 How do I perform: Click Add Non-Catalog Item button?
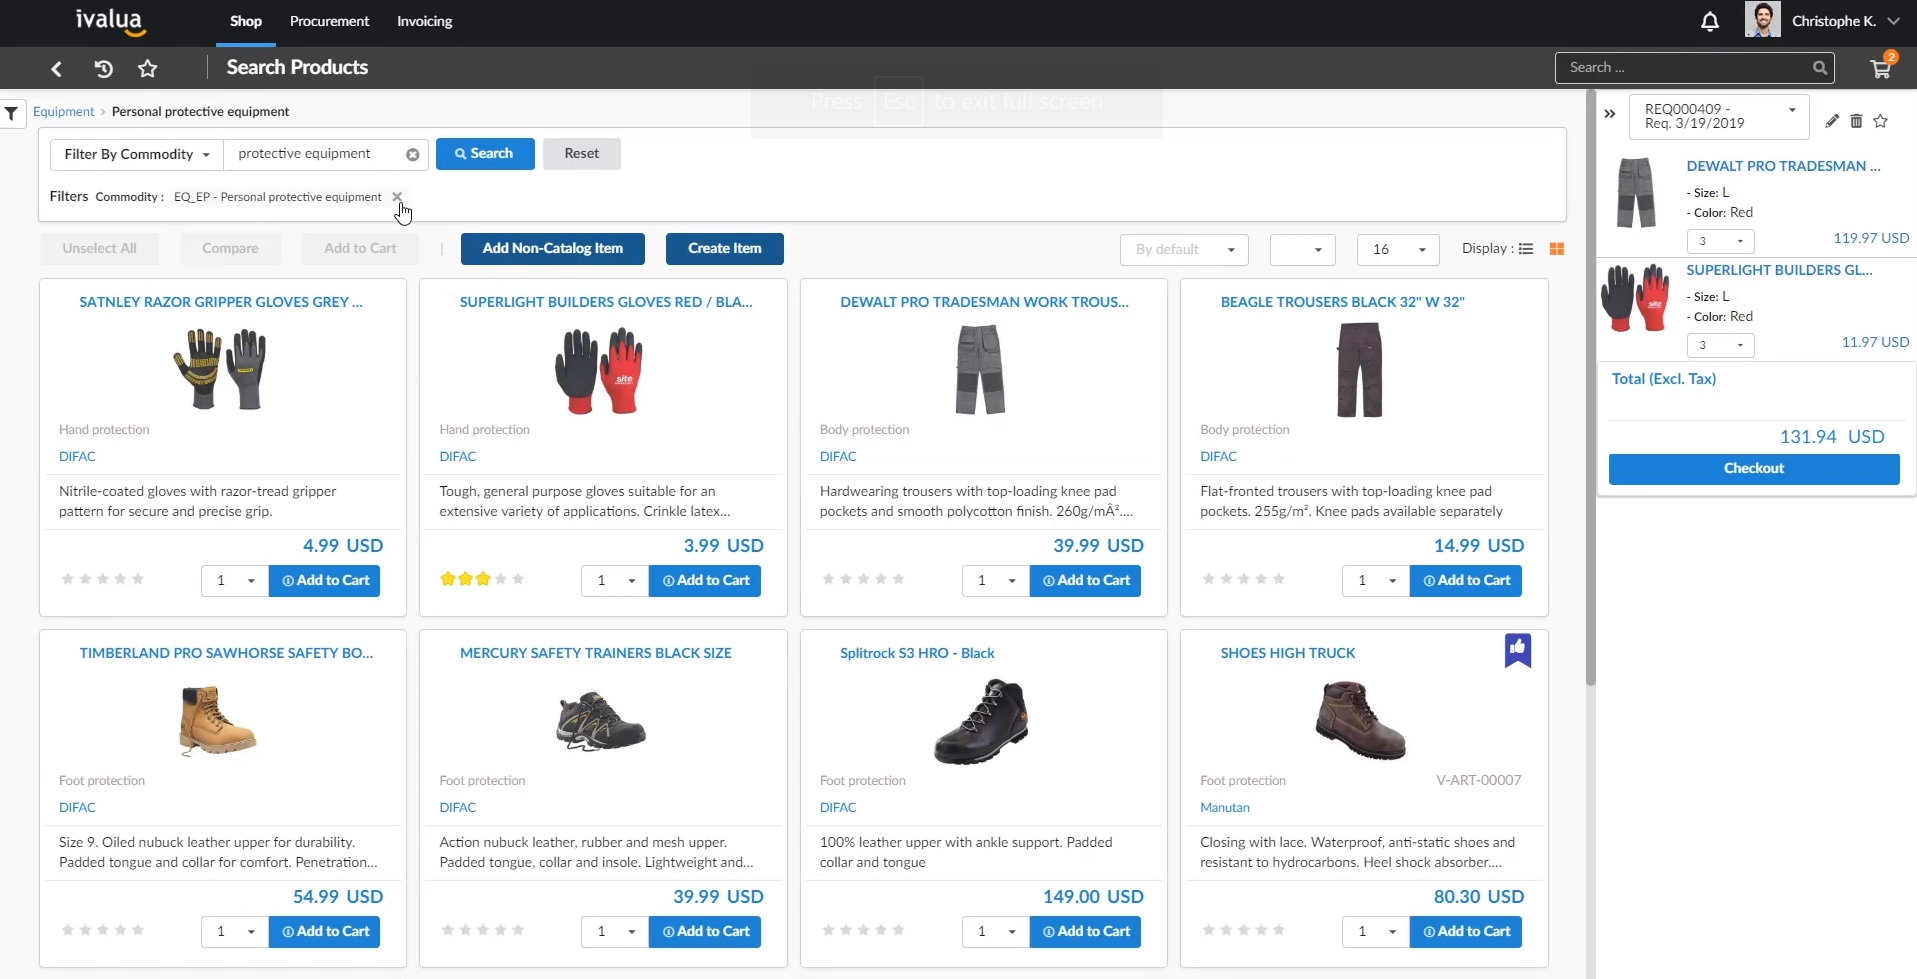click(x=553, y=249)
